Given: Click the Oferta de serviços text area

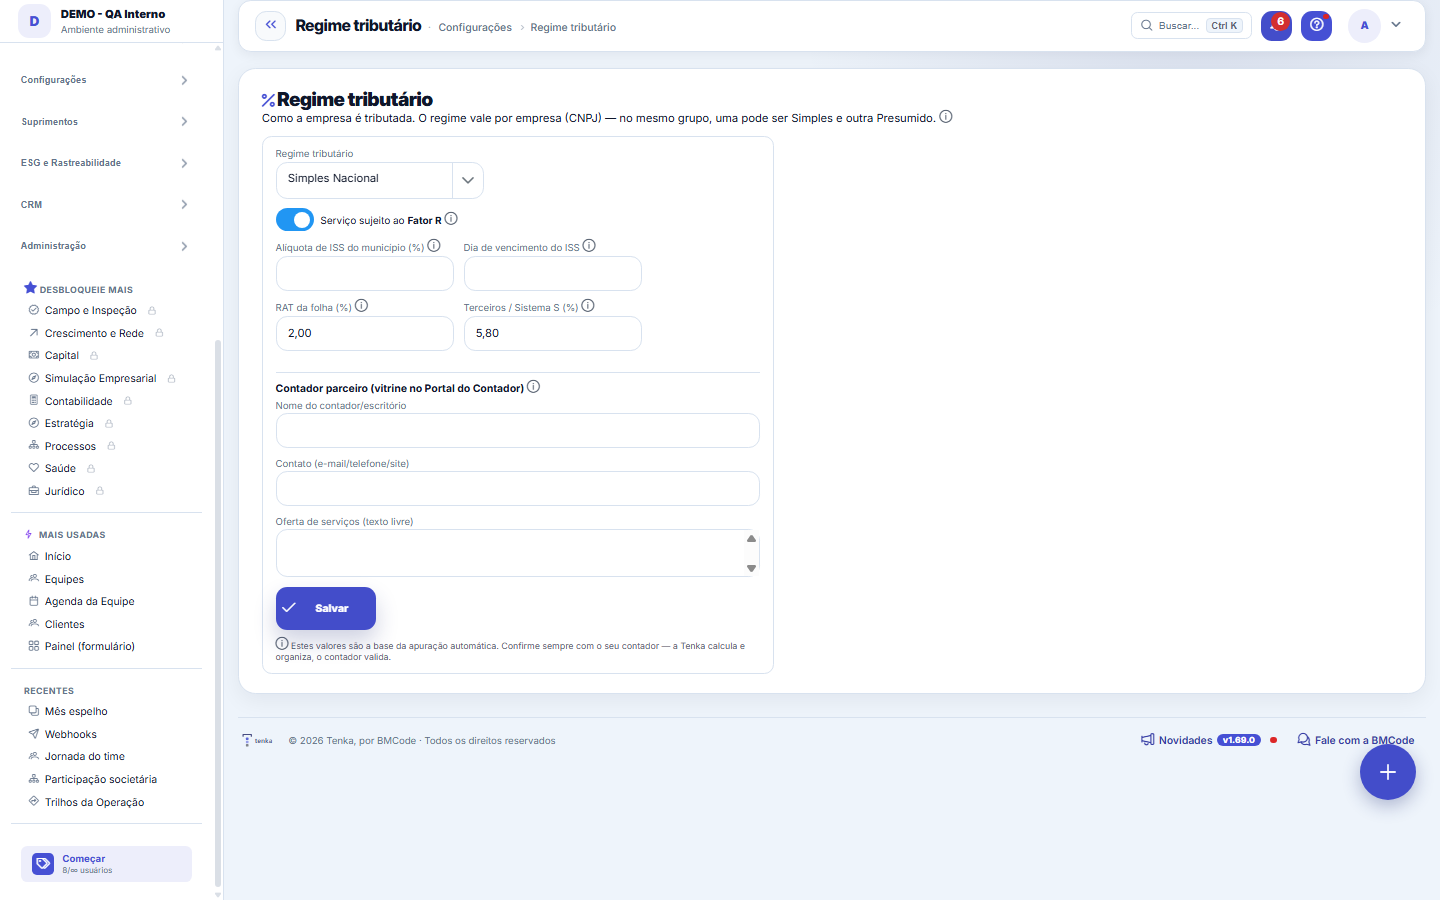Looking at the screenshot, I should click(518, 553).
